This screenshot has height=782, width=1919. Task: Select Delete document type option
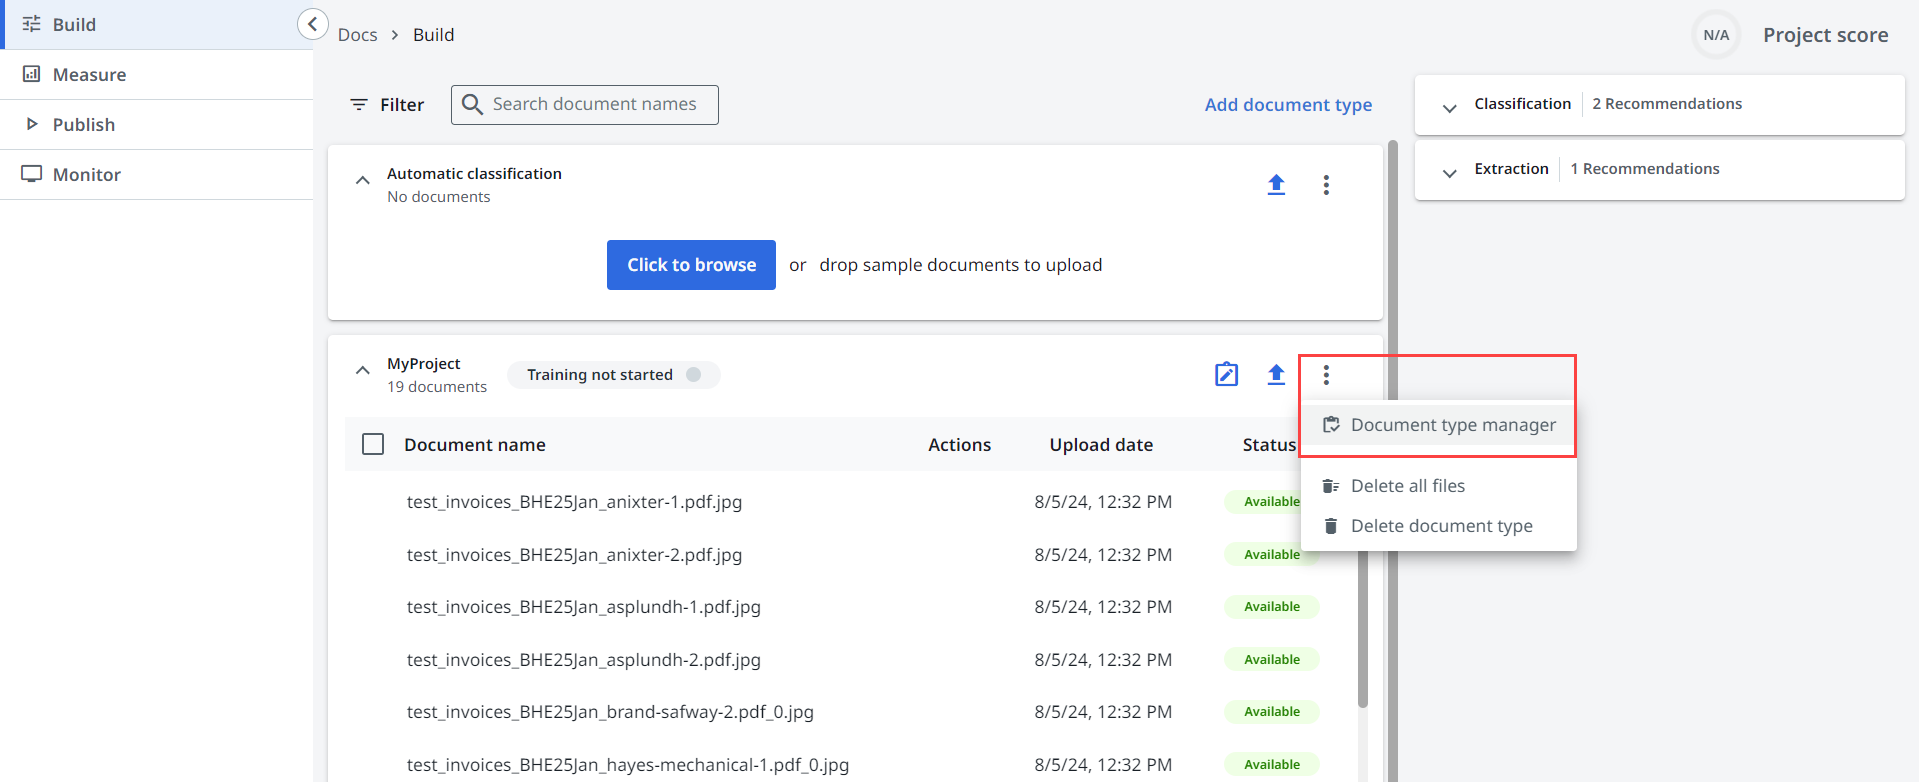coord(1441,526)
